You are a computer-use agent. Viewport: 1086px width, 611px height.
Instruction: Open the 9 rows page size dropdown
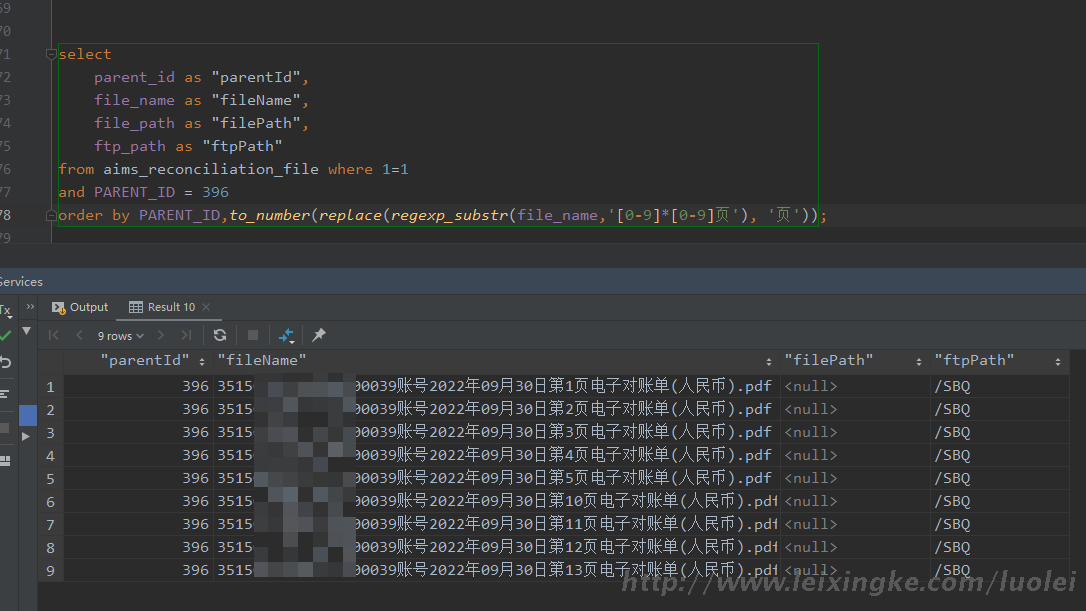point(120,336)
